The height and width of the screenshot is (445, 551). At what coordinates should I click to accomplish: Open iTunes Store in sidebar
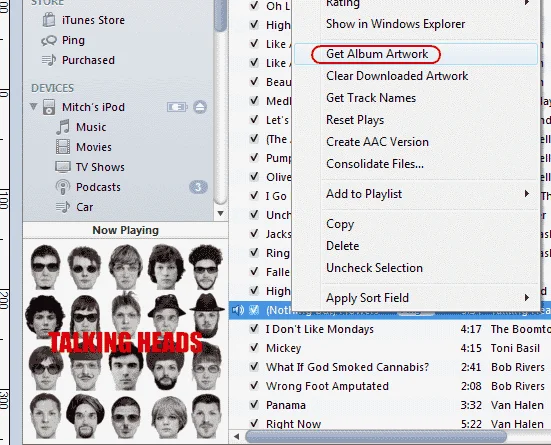pyautogui.click(x=93, y=20)
